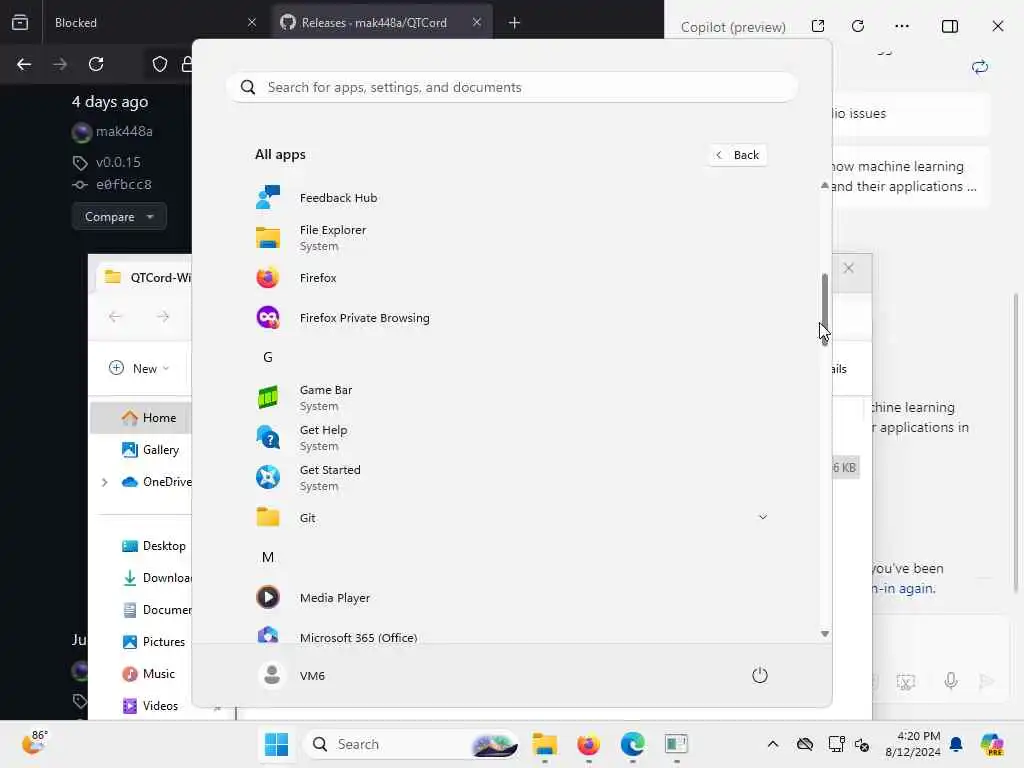
Task: Click Copilot microphone input icon
Action: click(951, 681)
